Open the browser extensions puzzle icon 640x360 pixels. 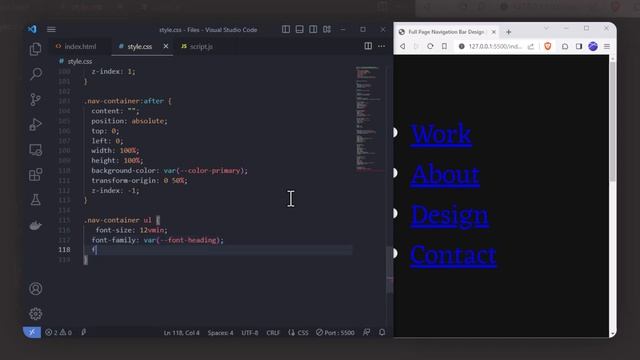coord(565,47)
